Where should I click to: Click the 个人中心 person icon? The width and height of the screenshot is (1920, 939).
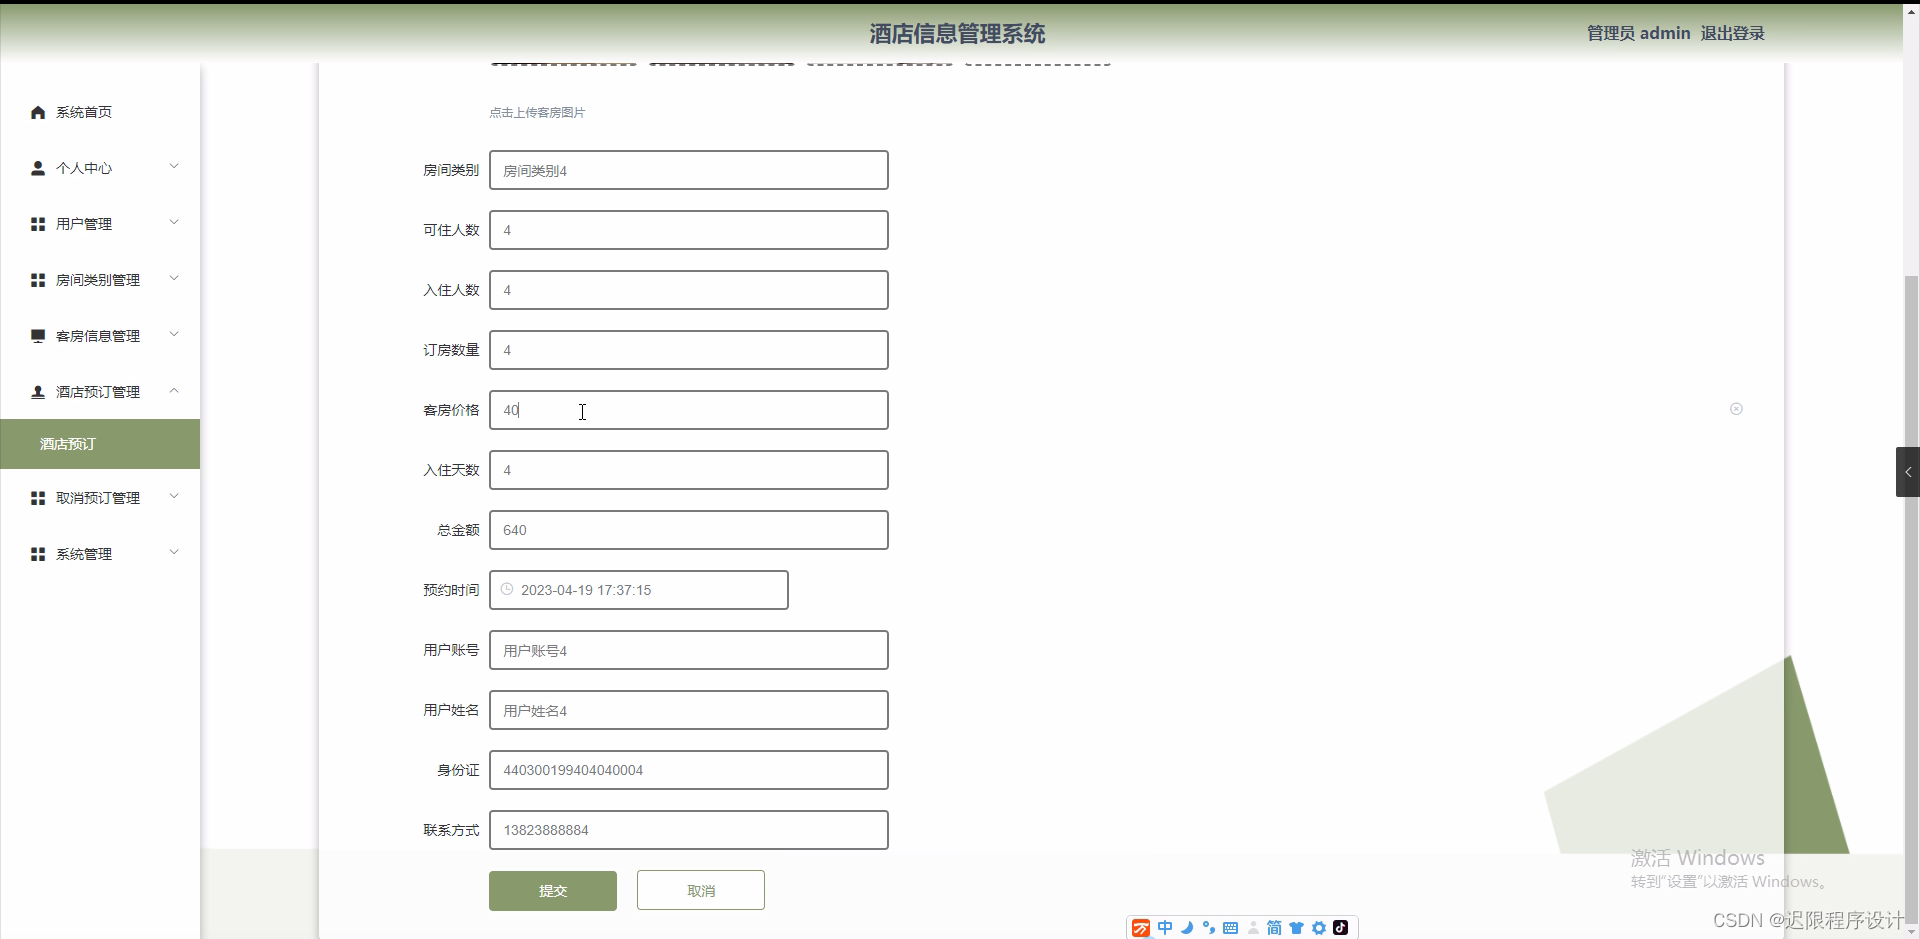tap(38, 168)
